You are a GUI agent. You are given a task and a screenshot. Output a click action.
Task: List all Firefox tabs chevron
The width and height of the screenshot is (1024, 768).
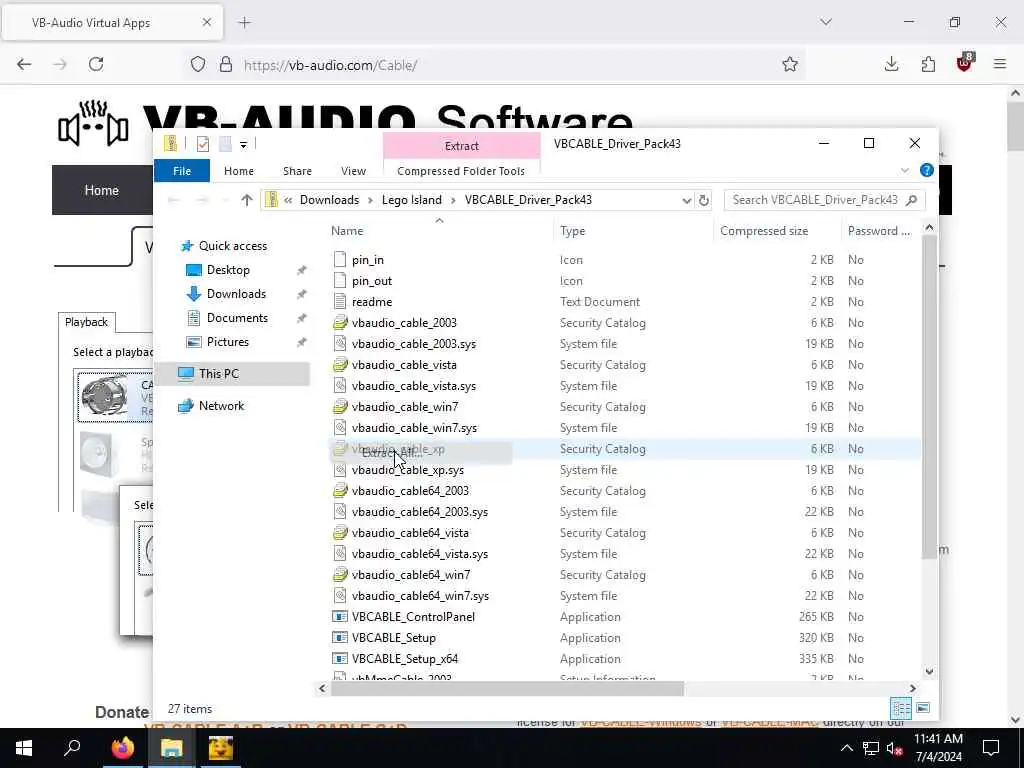point(826,22)
